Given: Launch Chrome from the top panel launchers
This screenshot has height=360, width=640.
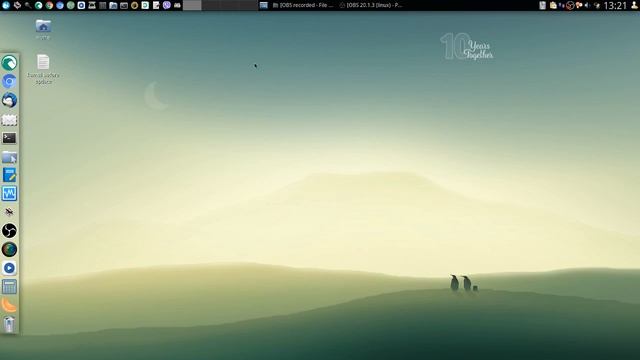Looking at the screenshot, I should [49, 5].
